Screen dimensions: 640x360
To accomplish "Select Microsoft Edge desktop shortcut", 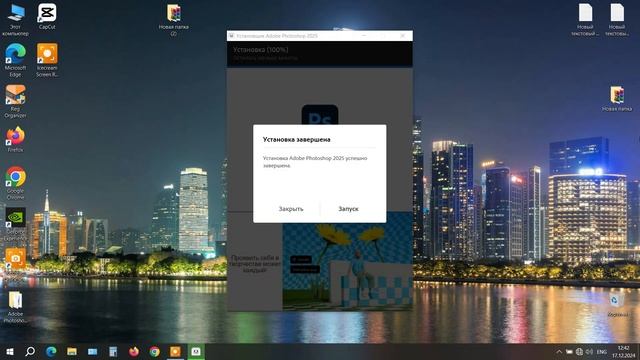I will (15, 60).
